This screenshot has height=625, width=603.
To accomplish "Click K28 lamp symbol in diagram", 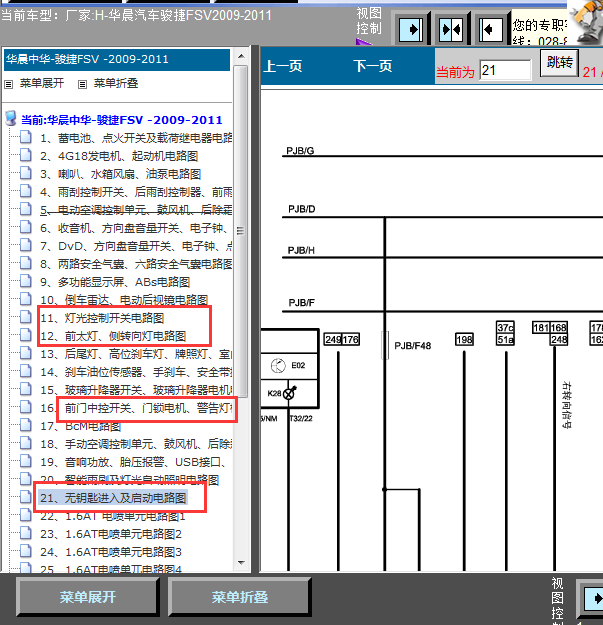I will [x=289, y=393].
